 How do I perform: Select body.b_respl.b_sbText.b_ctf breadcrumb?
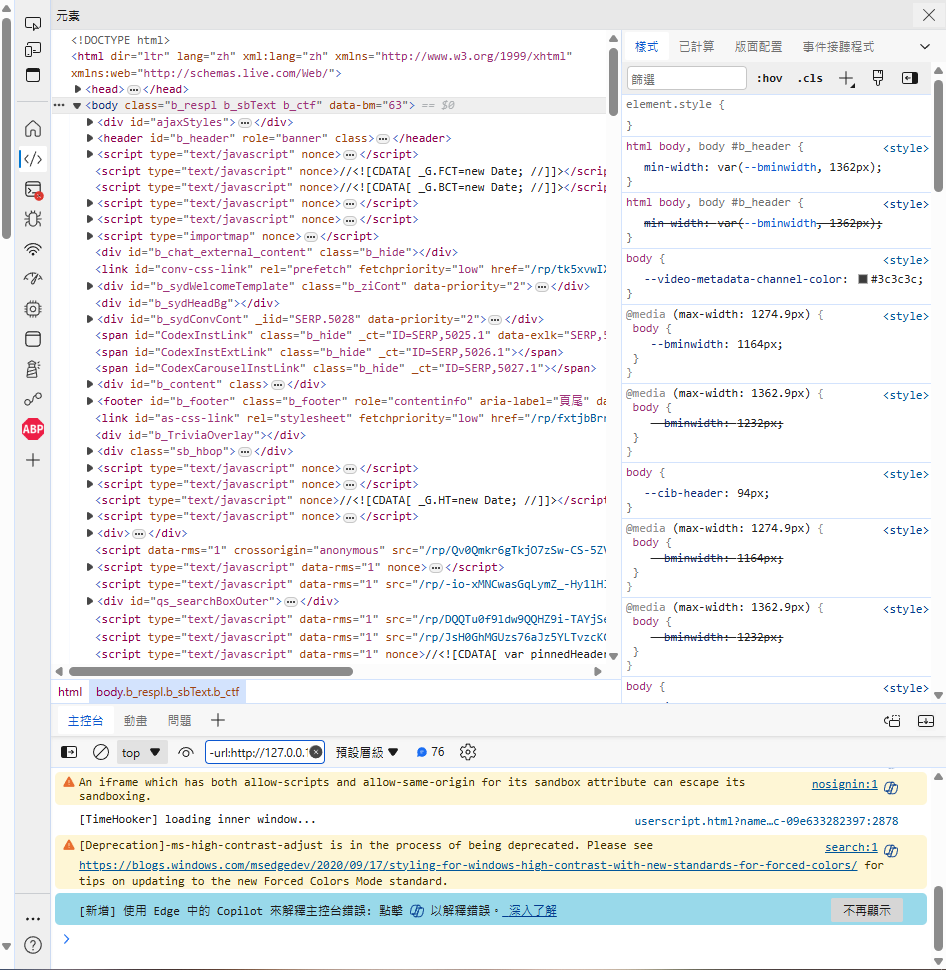[x=168, y=692]
